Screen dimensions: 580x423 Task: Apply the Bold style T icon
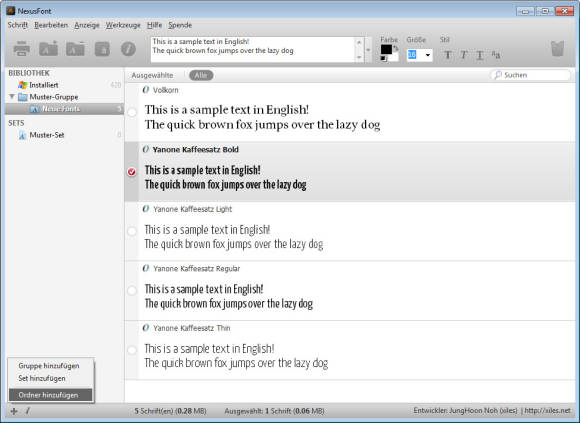tap(448, 55)
